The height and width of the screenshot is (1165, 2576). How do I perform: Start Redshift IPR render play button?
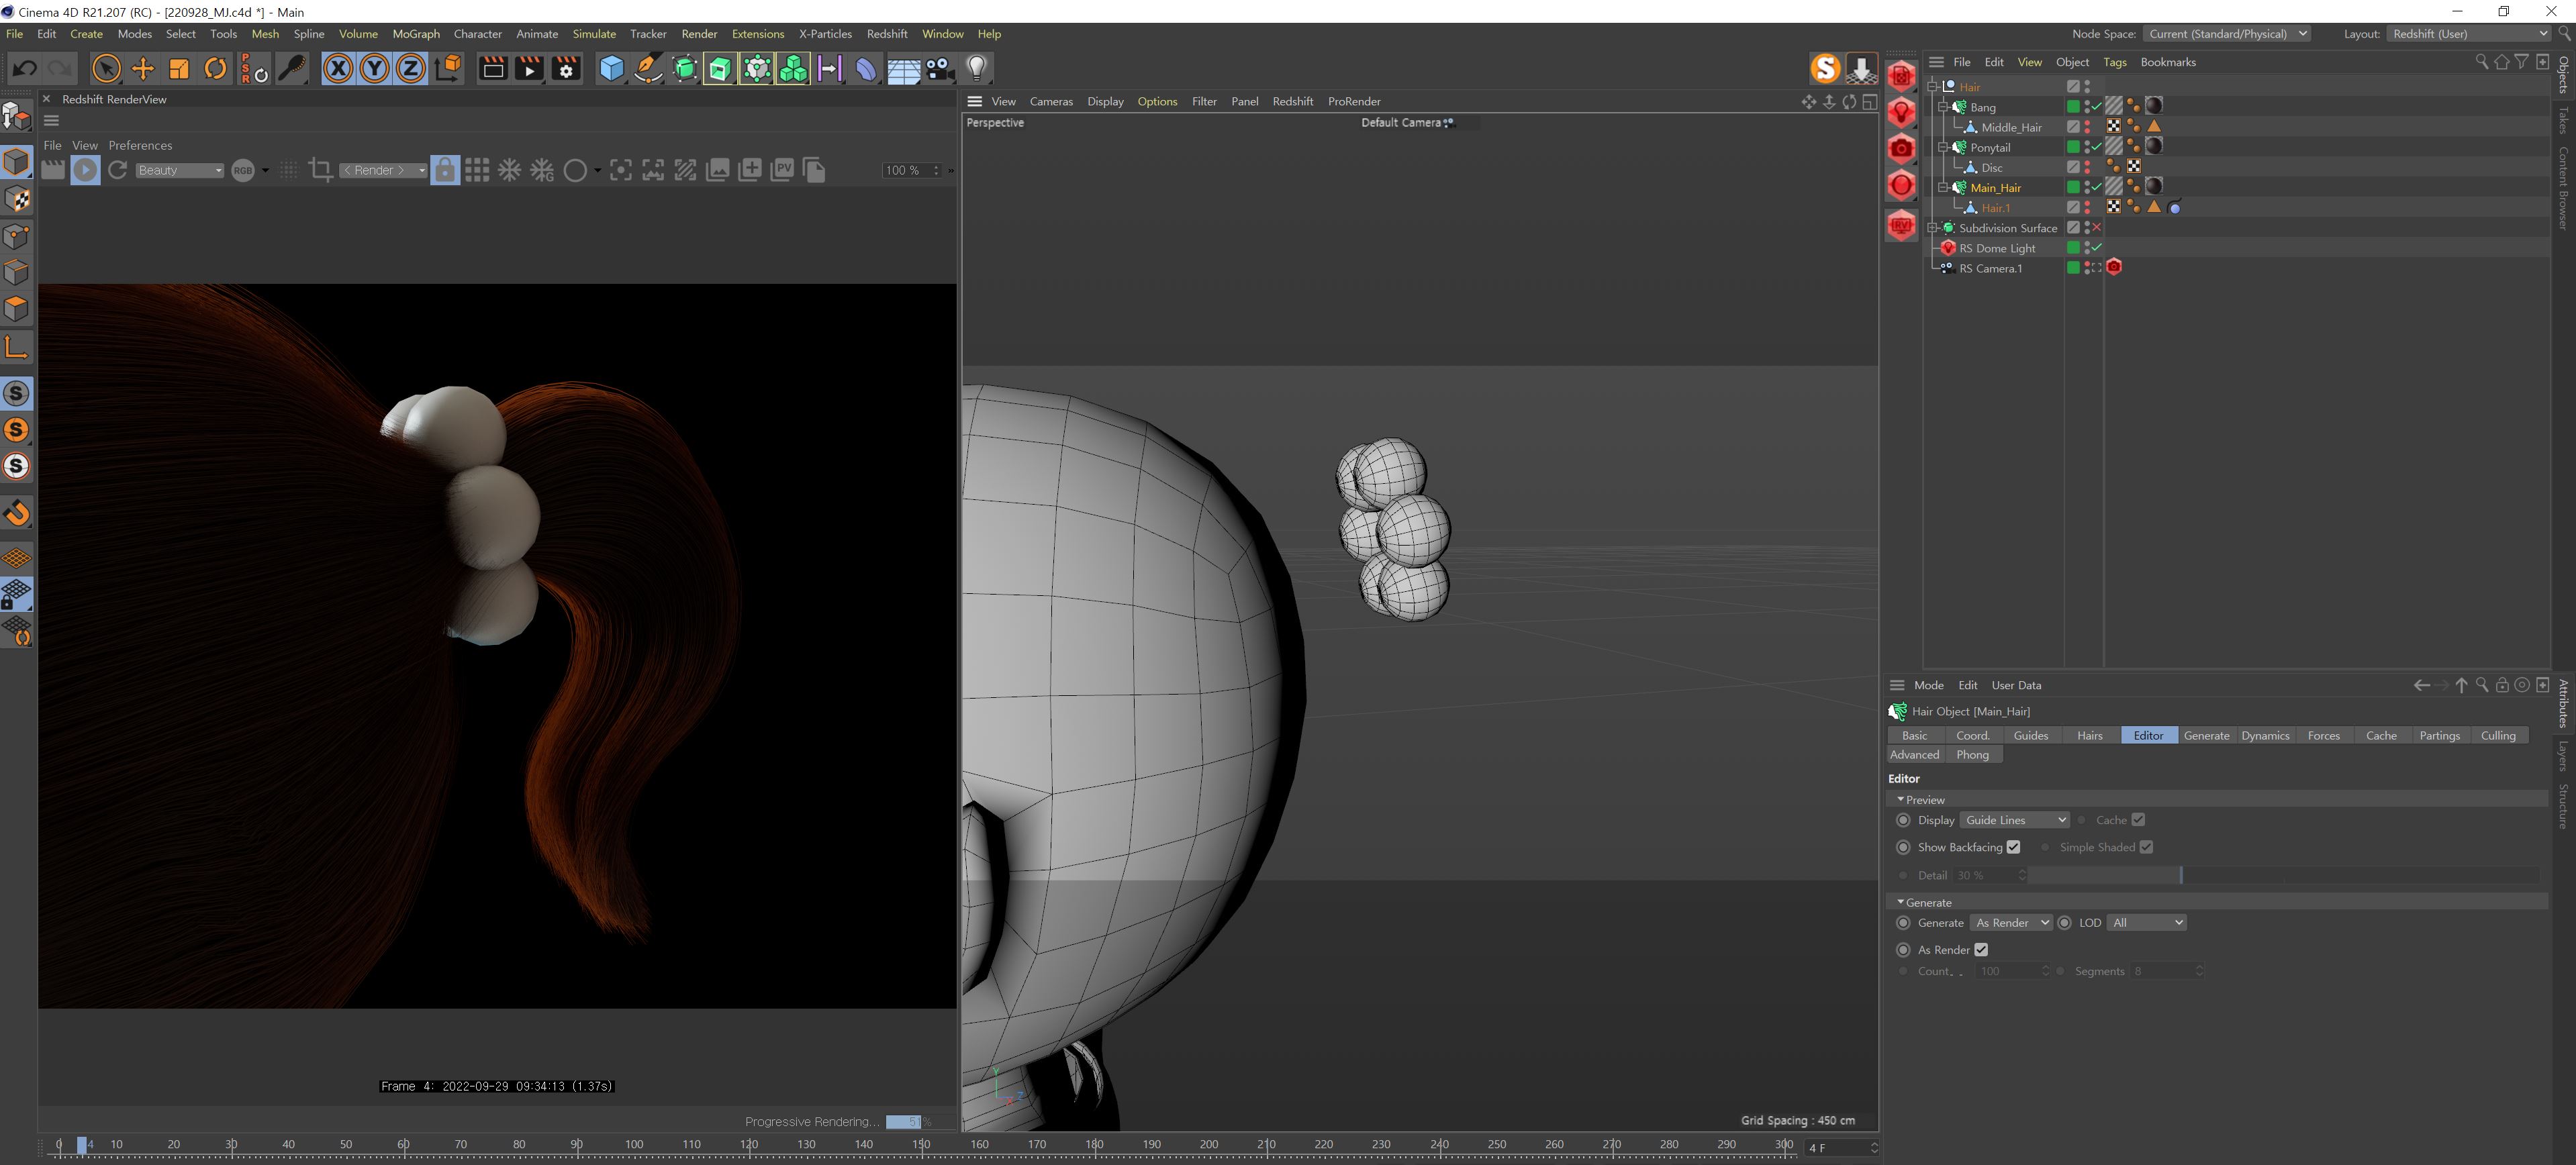(x=85, y=170)
